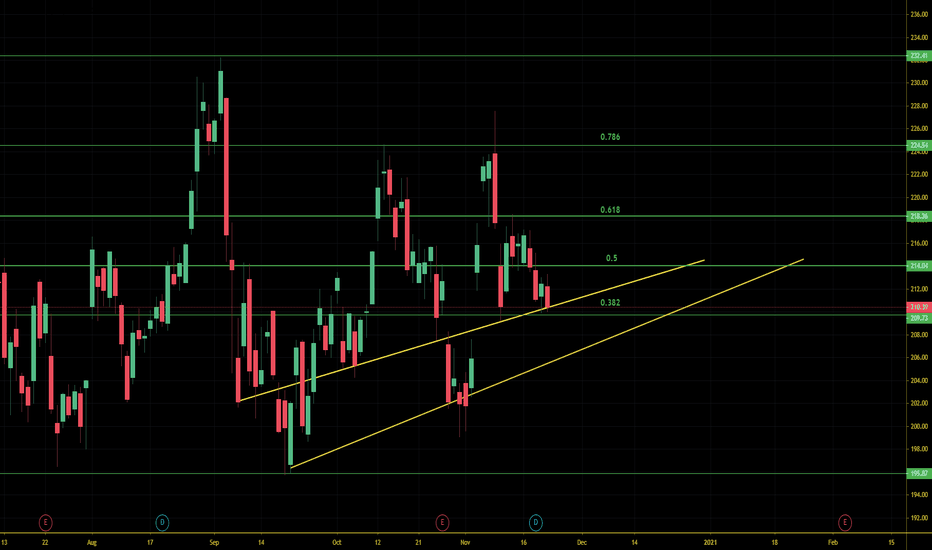Select the 195.87 price level label
The width and height of the screenshot is (932, 550).
coord(919,474)
